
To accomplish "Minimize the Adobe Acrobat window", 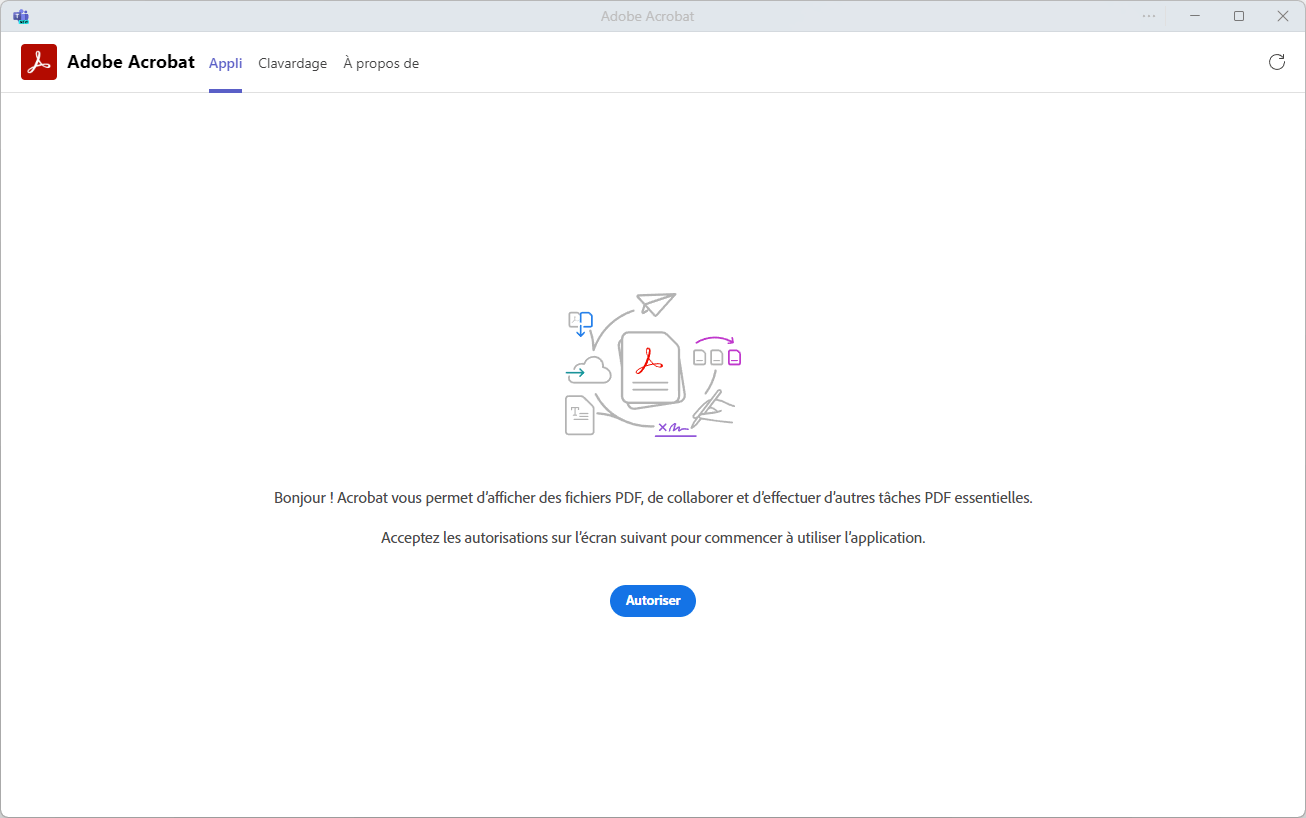I will tap(1194, 15).
